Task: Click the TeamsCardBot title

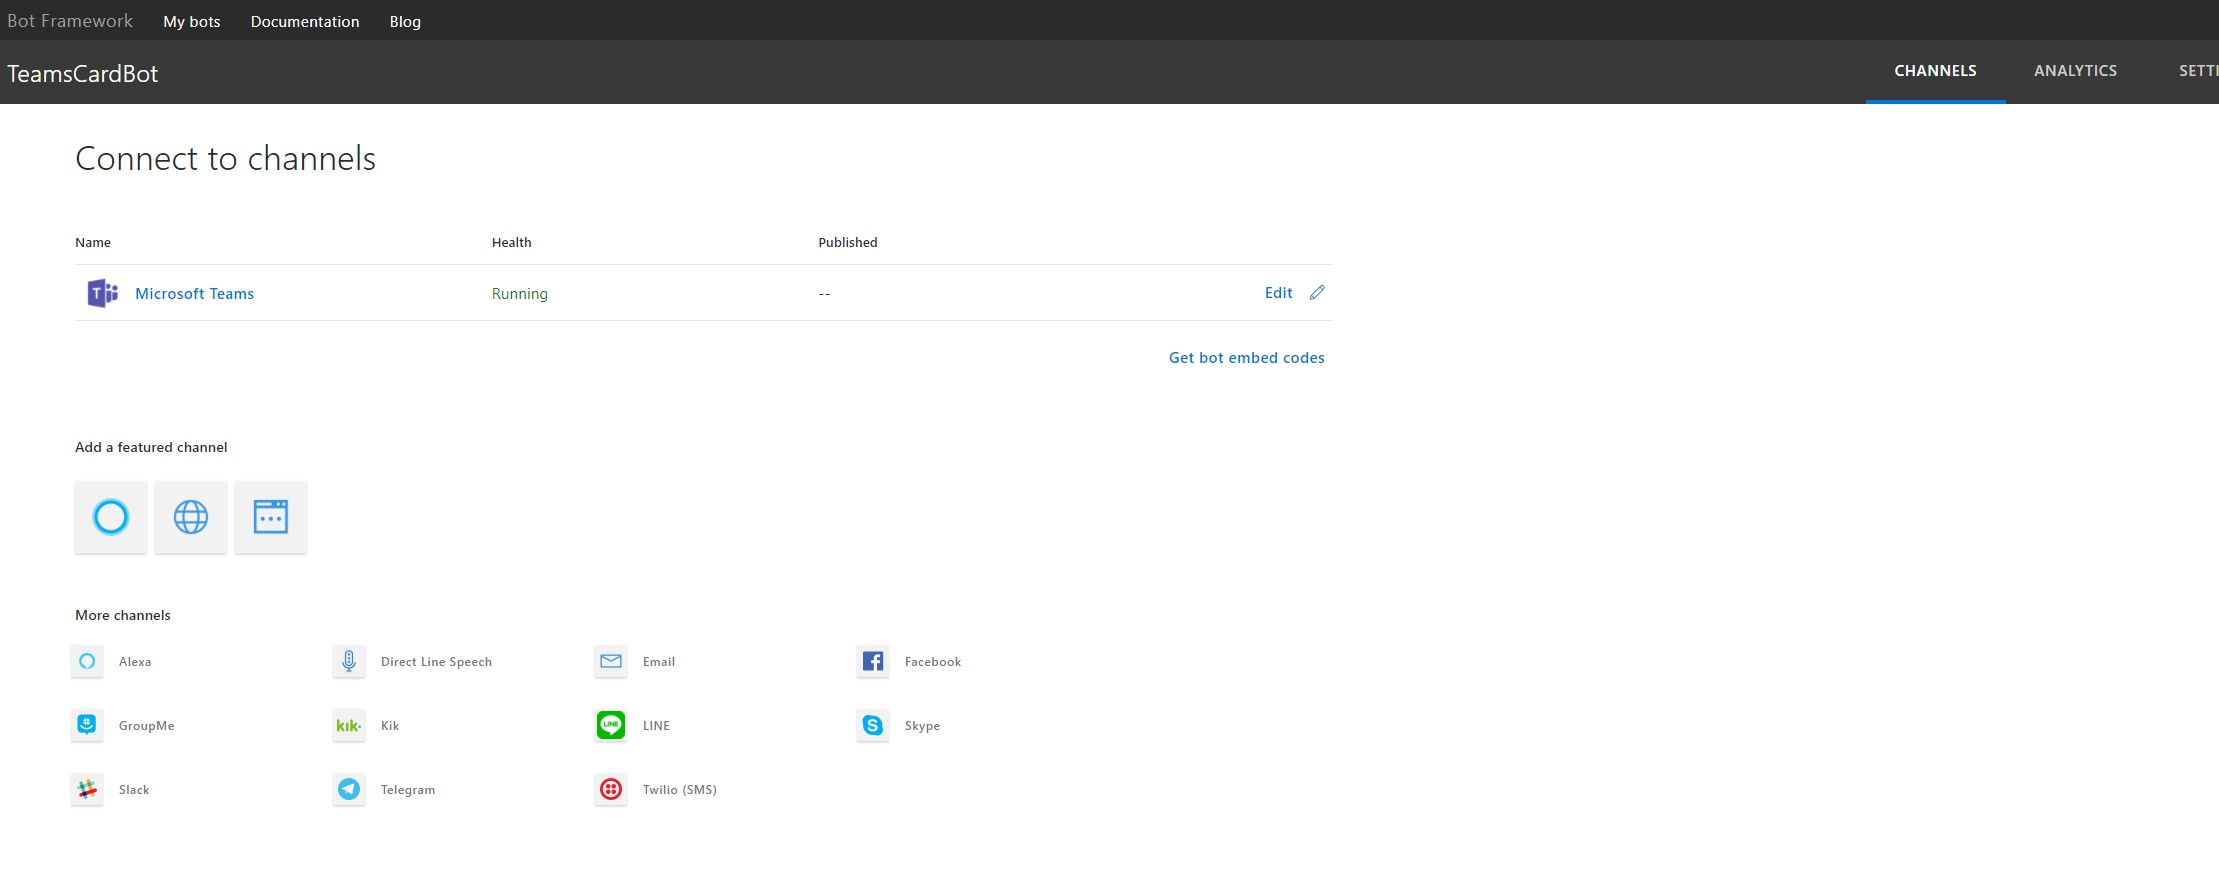Action: click(x=83, y=73)
